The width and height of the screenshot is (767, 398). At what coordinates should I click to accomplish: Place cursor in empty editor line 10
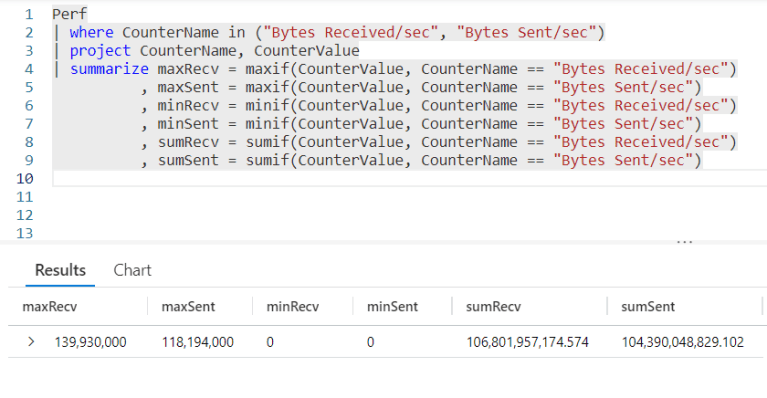click(x=409, y=178)
